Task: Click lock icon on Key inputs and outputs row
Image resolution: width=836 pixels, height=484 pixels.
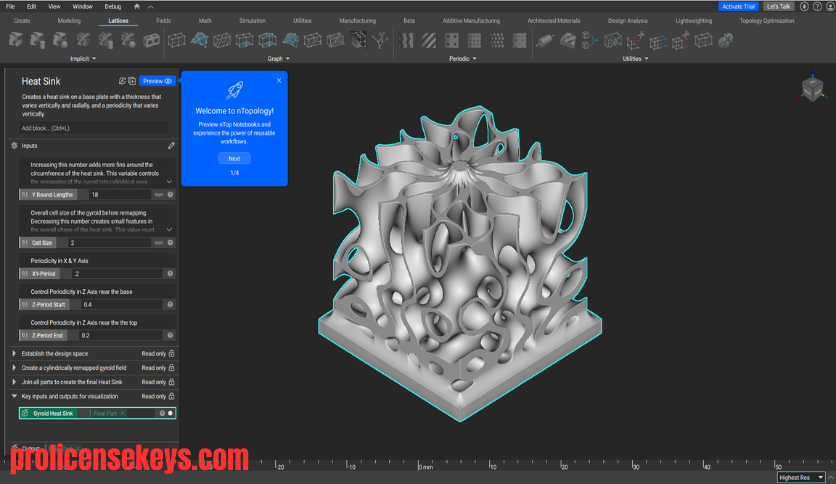Action: 171,396
